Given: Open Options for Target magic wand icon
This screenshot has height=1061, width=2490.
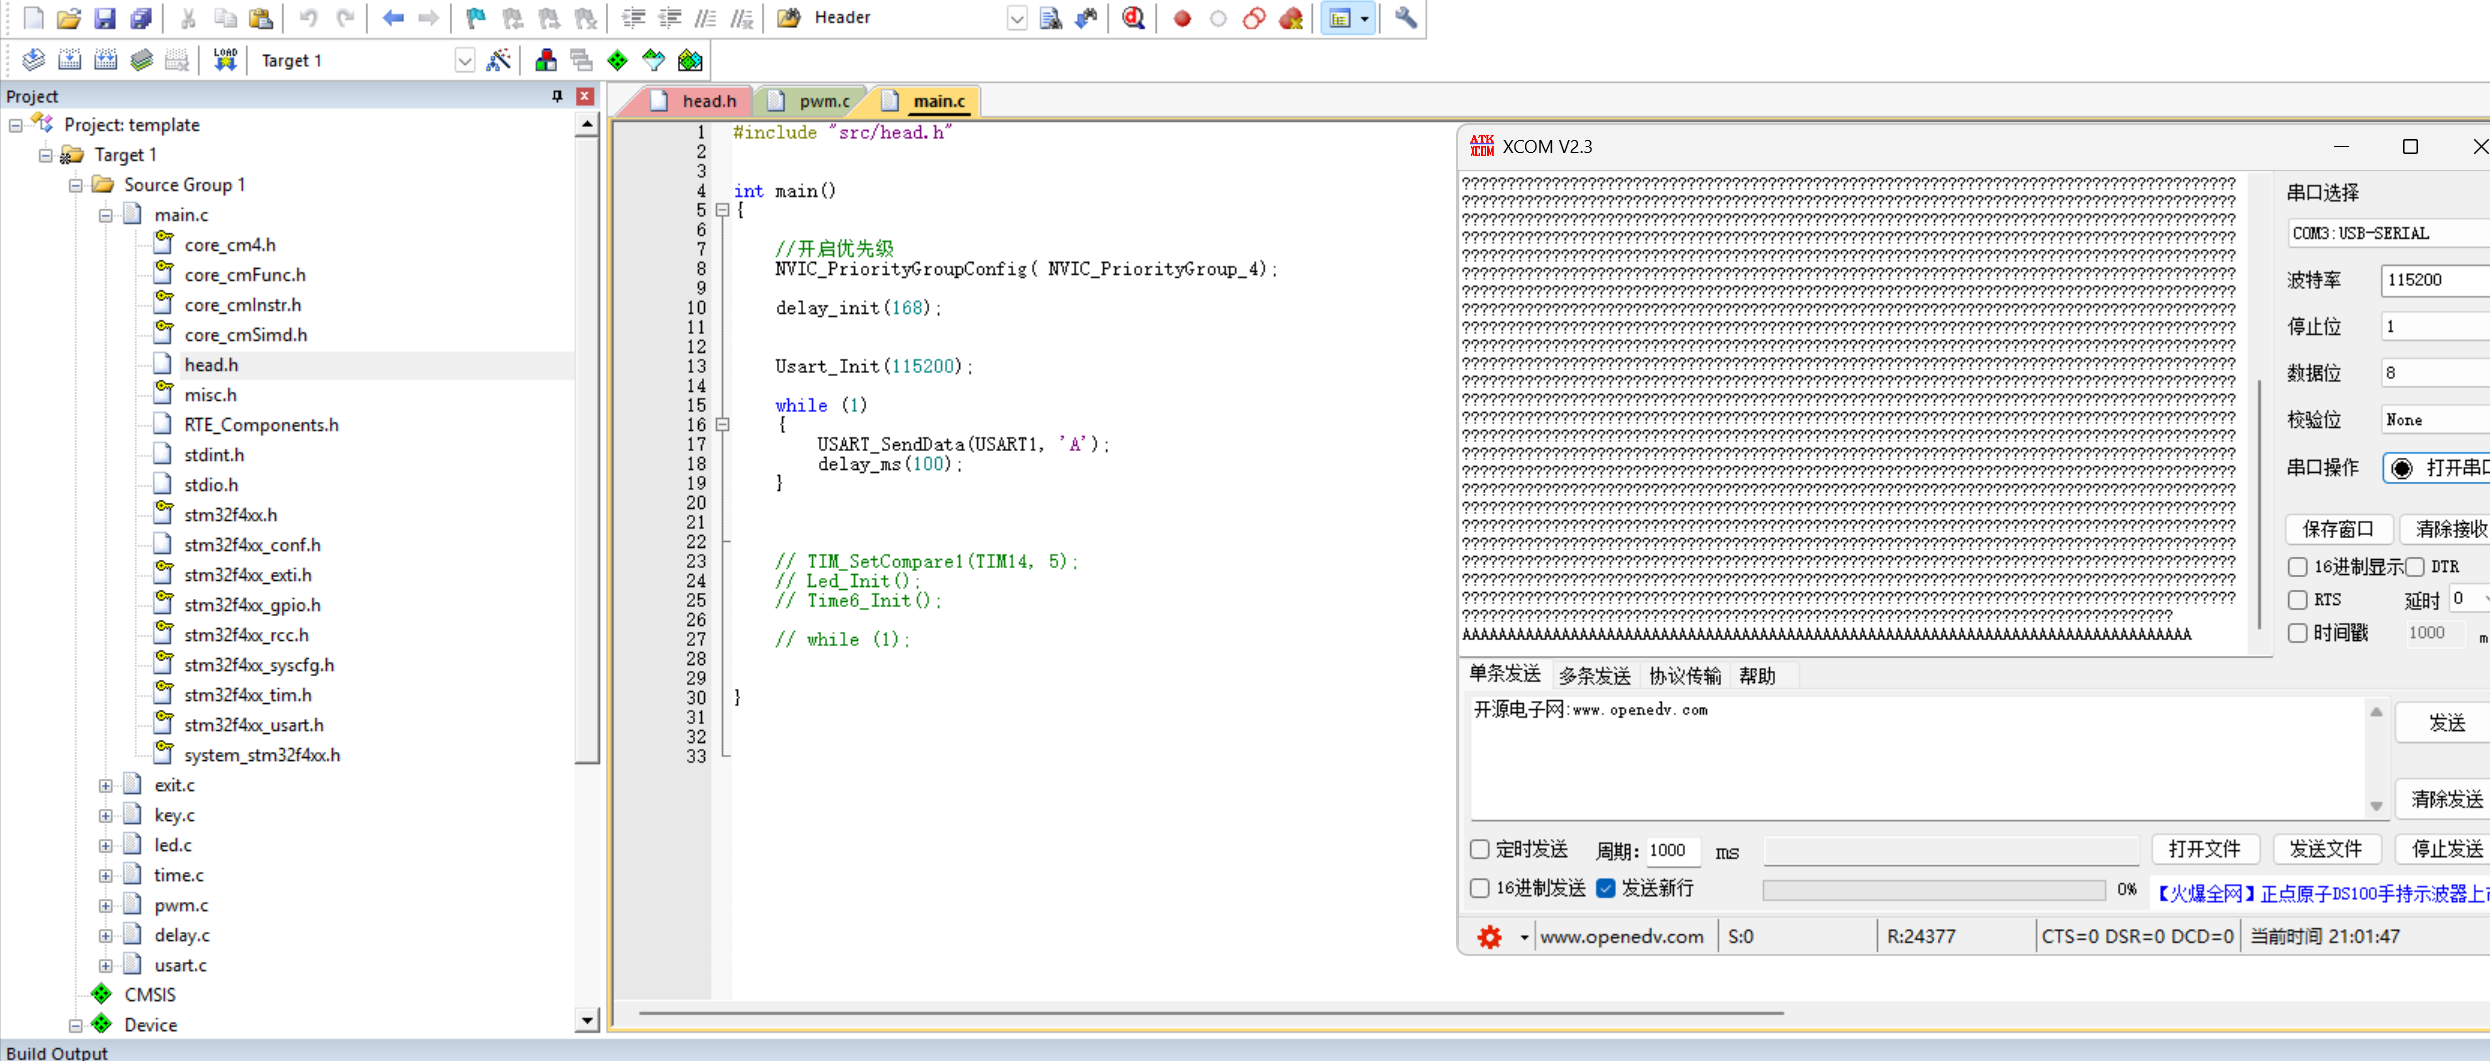Looking at the screenshot, I should pos(498,60).
